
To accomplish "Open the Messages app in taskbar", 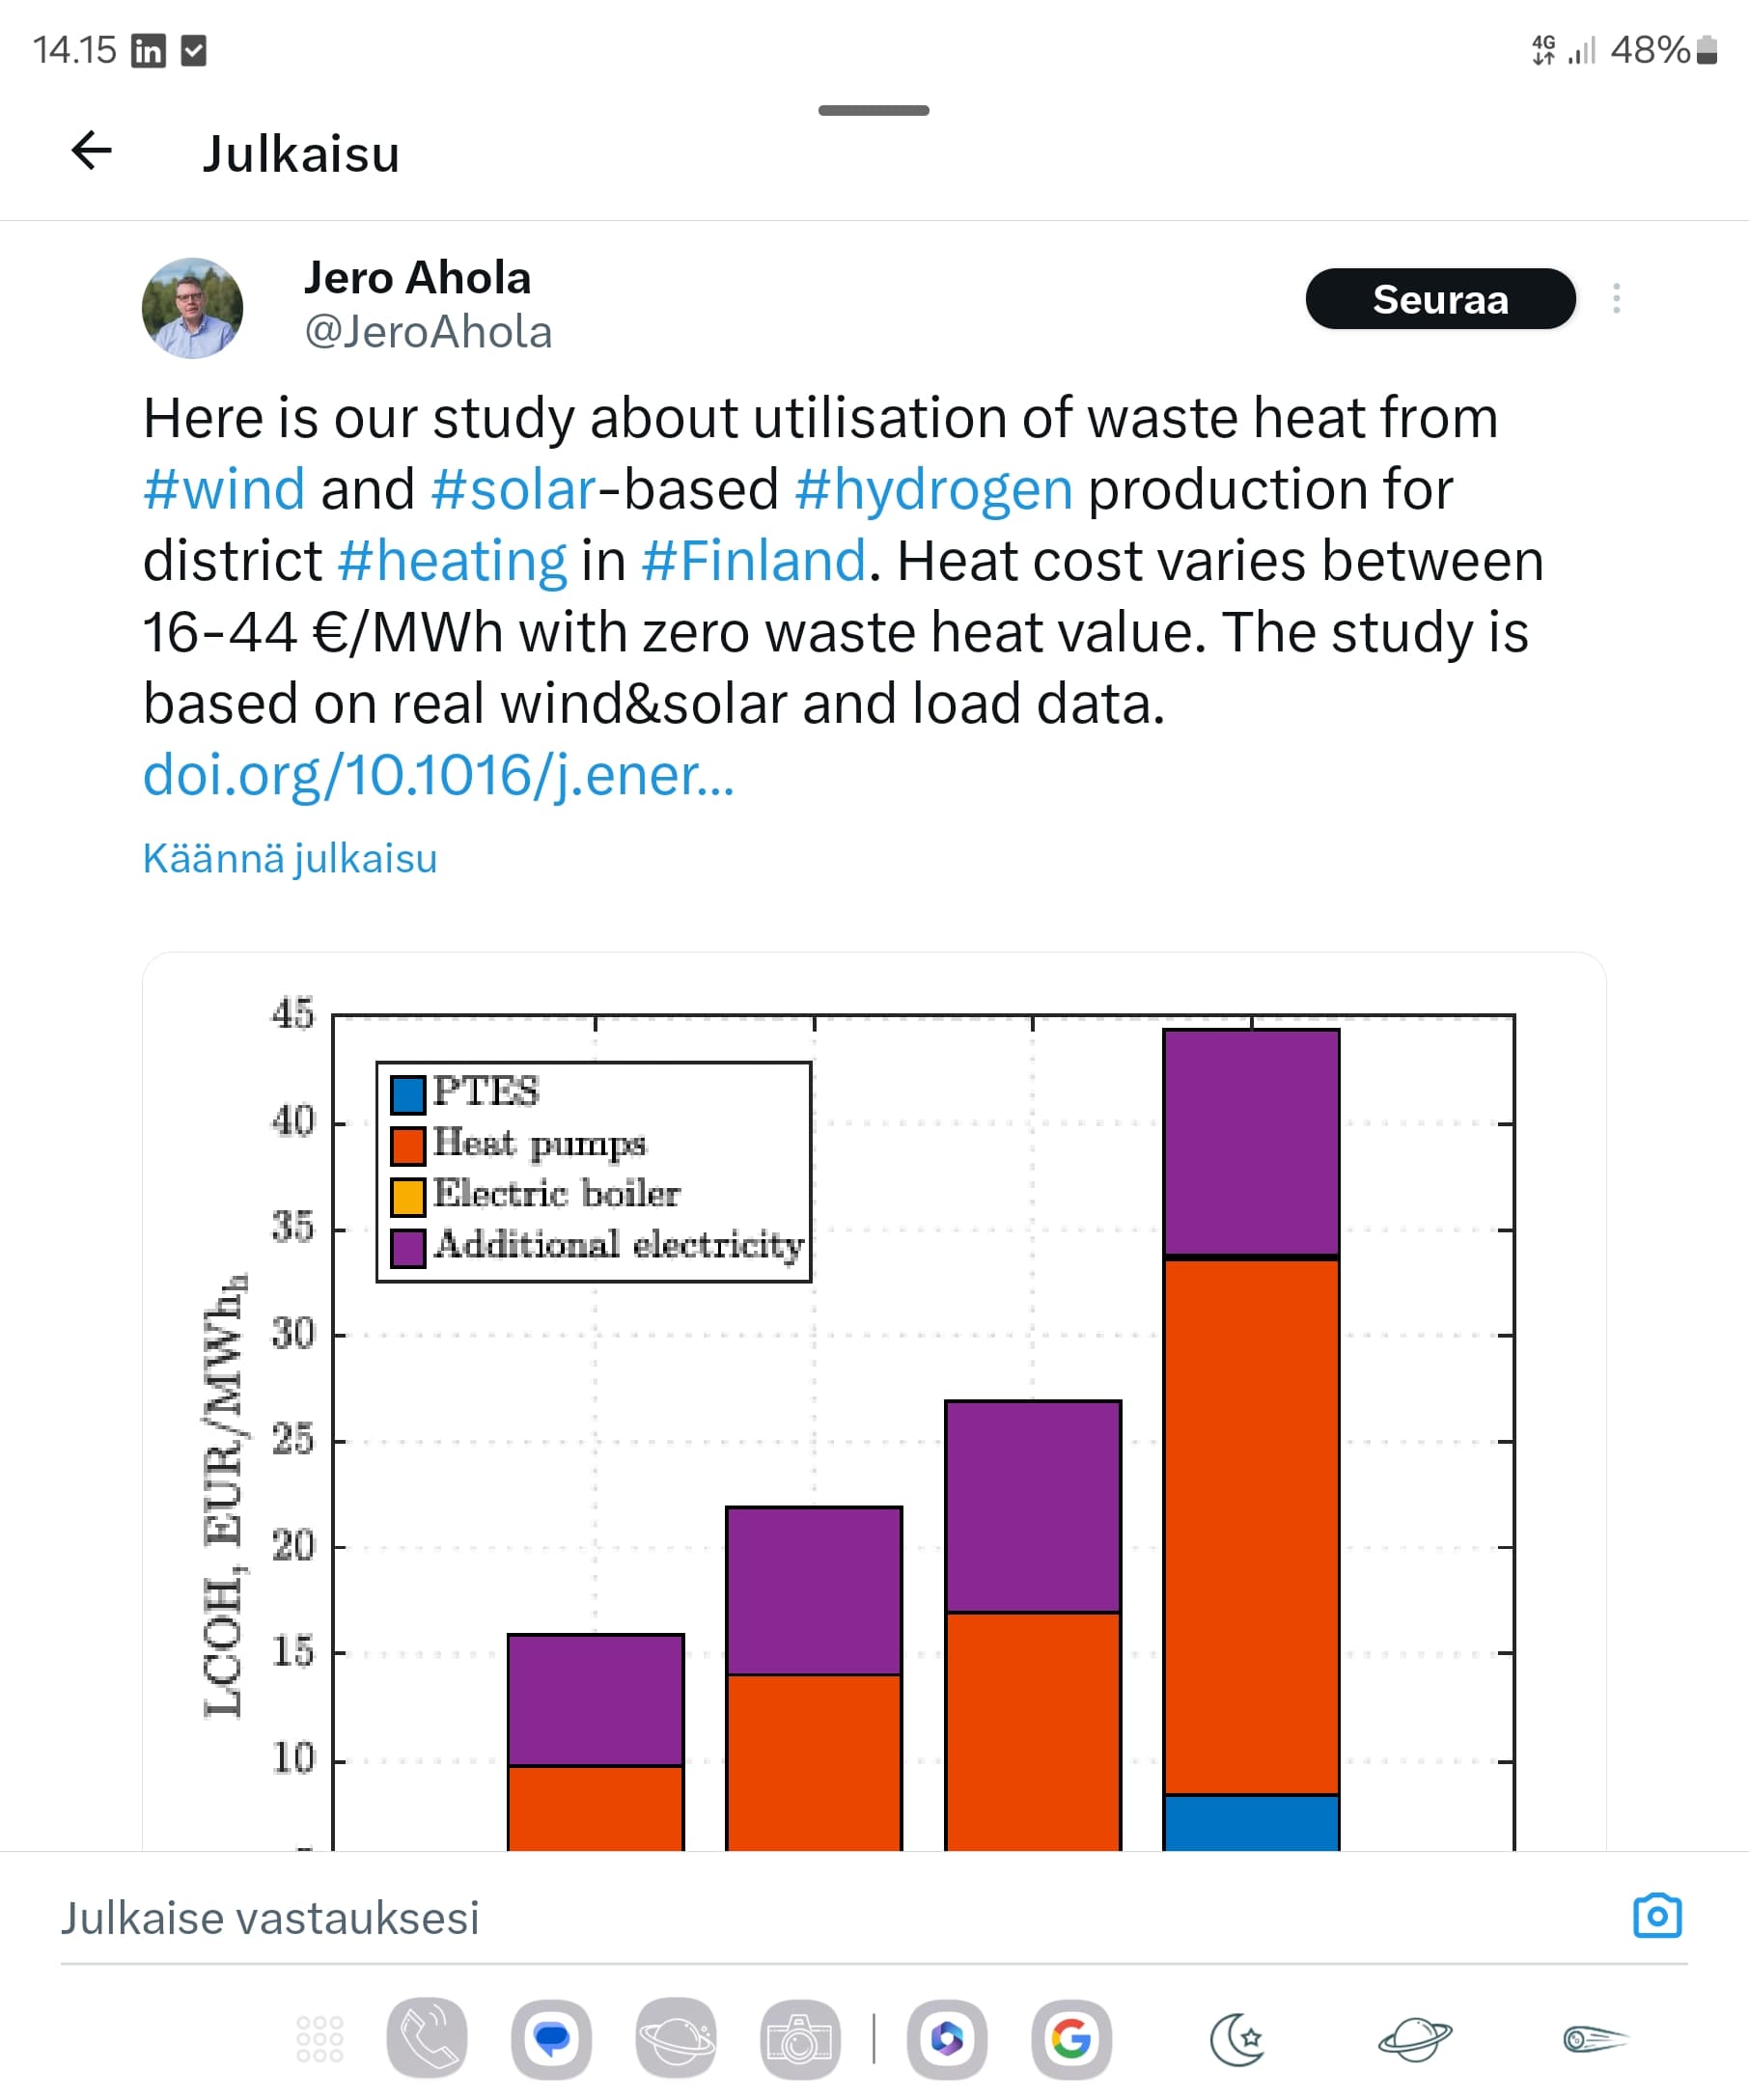I will (551, 2039).
